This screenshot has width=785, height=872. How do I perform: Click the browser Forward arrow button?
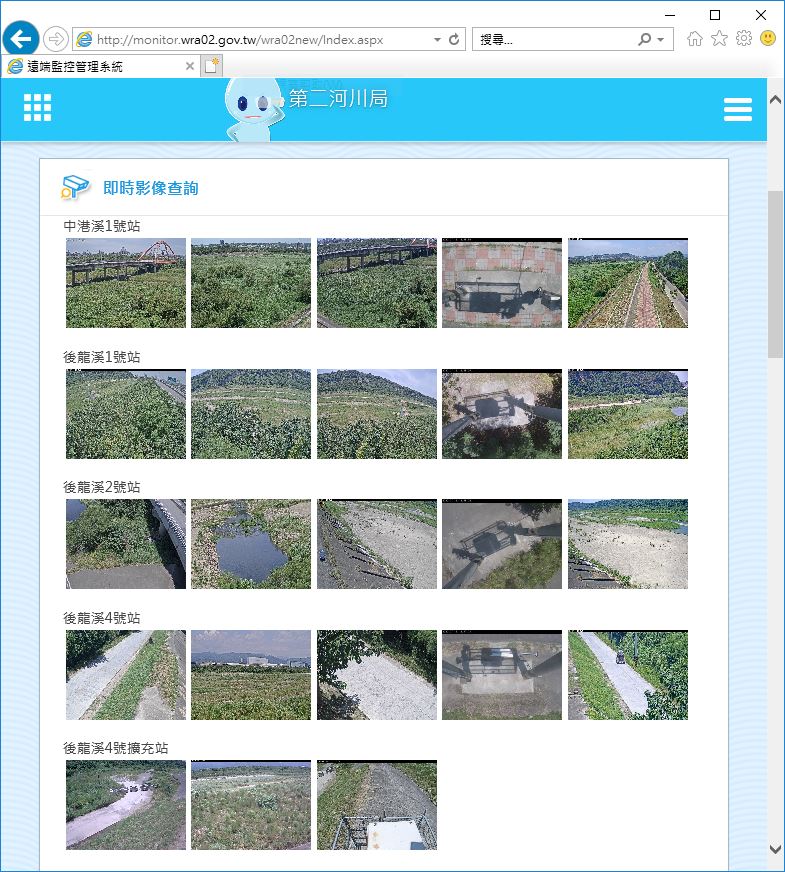tap(55, 39)
